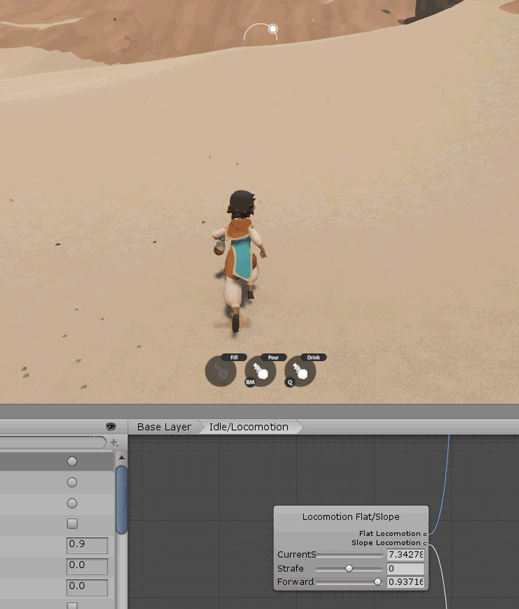Click the Q key badge on Drink
The height and width of the screenshot is (609, 519).
pyautogui.click(x=289, y=382)
